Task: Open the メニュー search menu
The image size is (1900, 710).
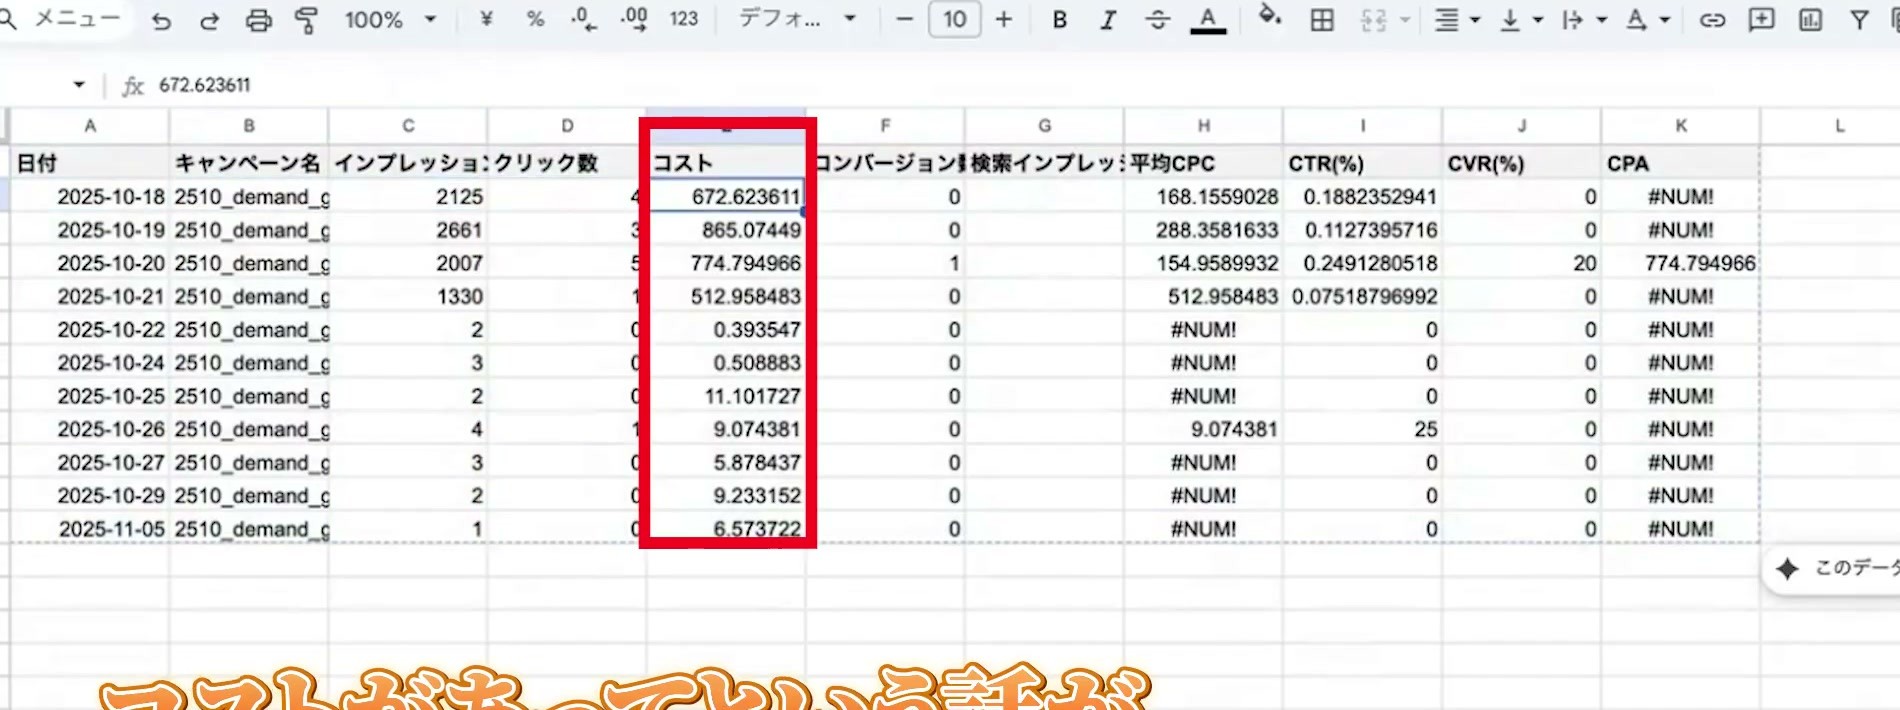Action: point(62,19)
